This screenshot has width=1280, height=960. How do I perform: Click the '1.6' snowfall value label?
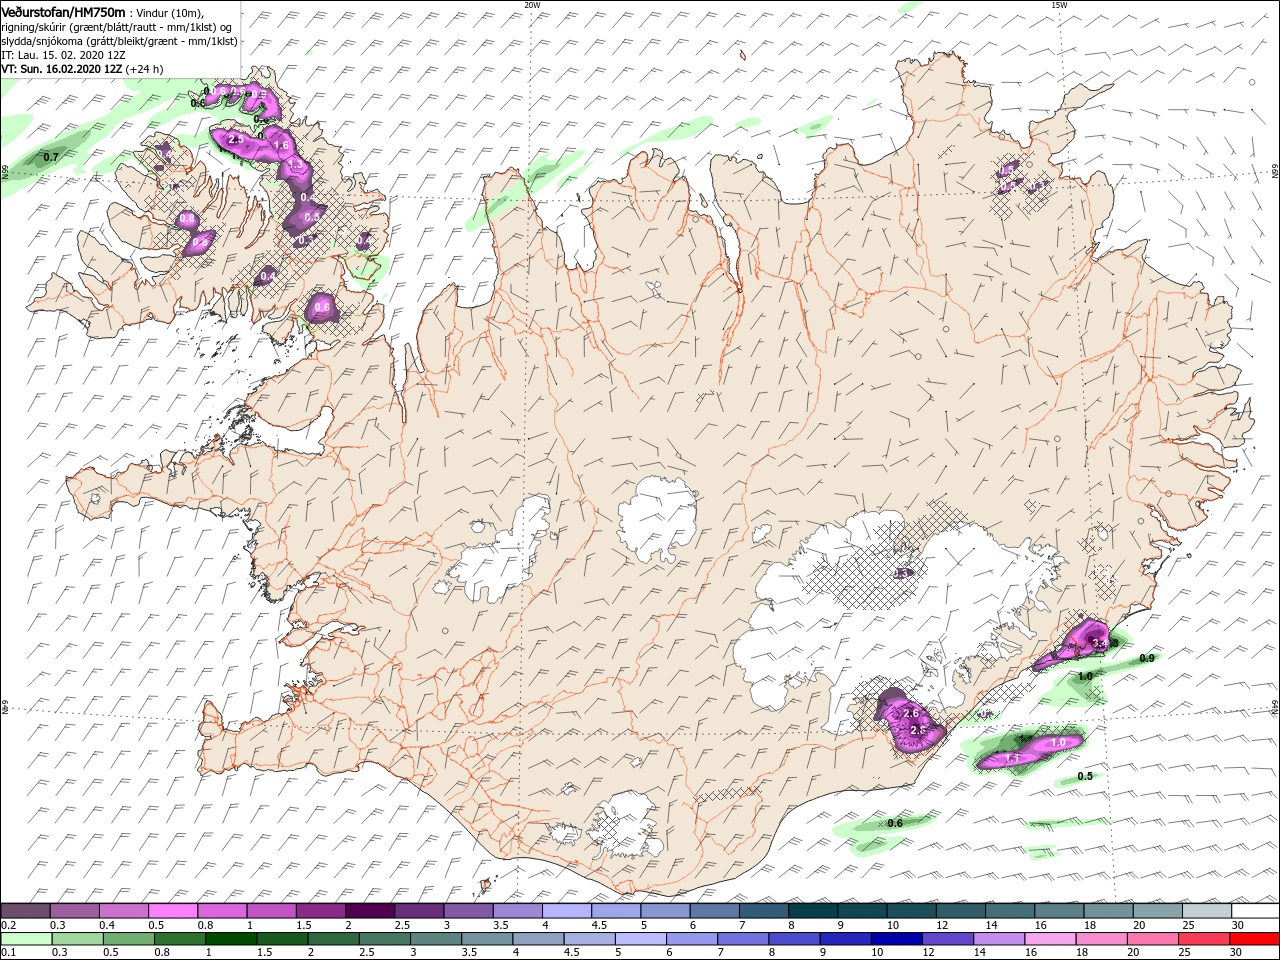click(281, 146)
